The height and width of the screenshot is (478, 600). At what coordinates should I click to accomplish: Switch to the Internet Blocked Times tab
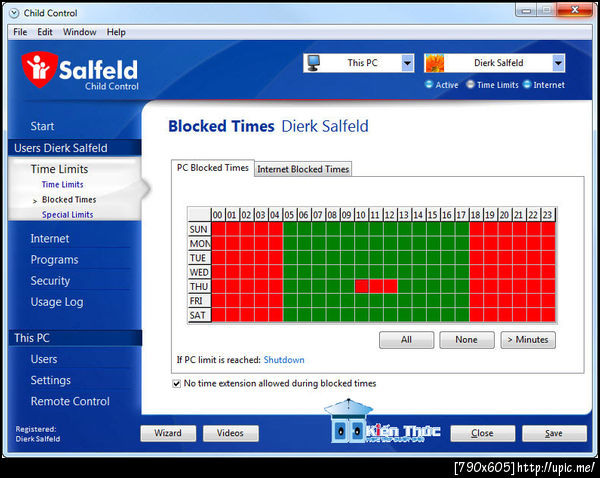303,169
